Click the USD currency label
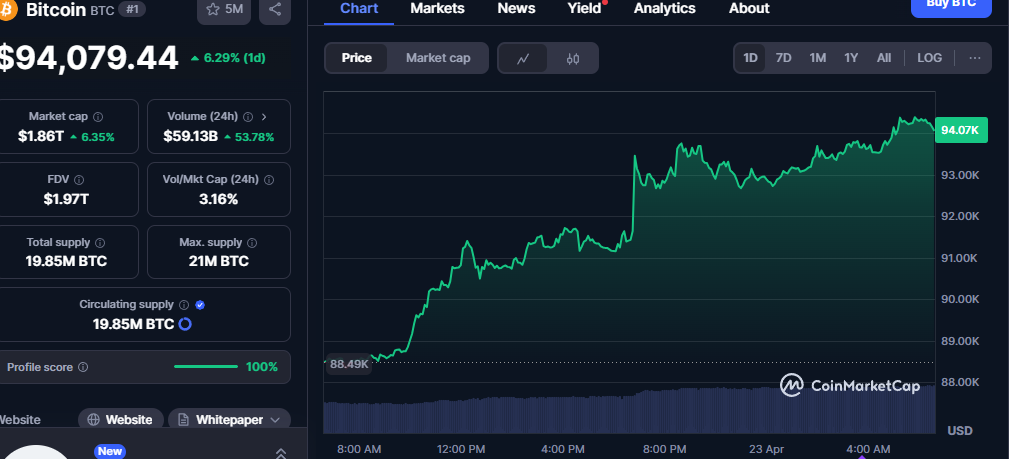Image resolution: width=1009 pixels, height=459 pixels. click(960, 430)
